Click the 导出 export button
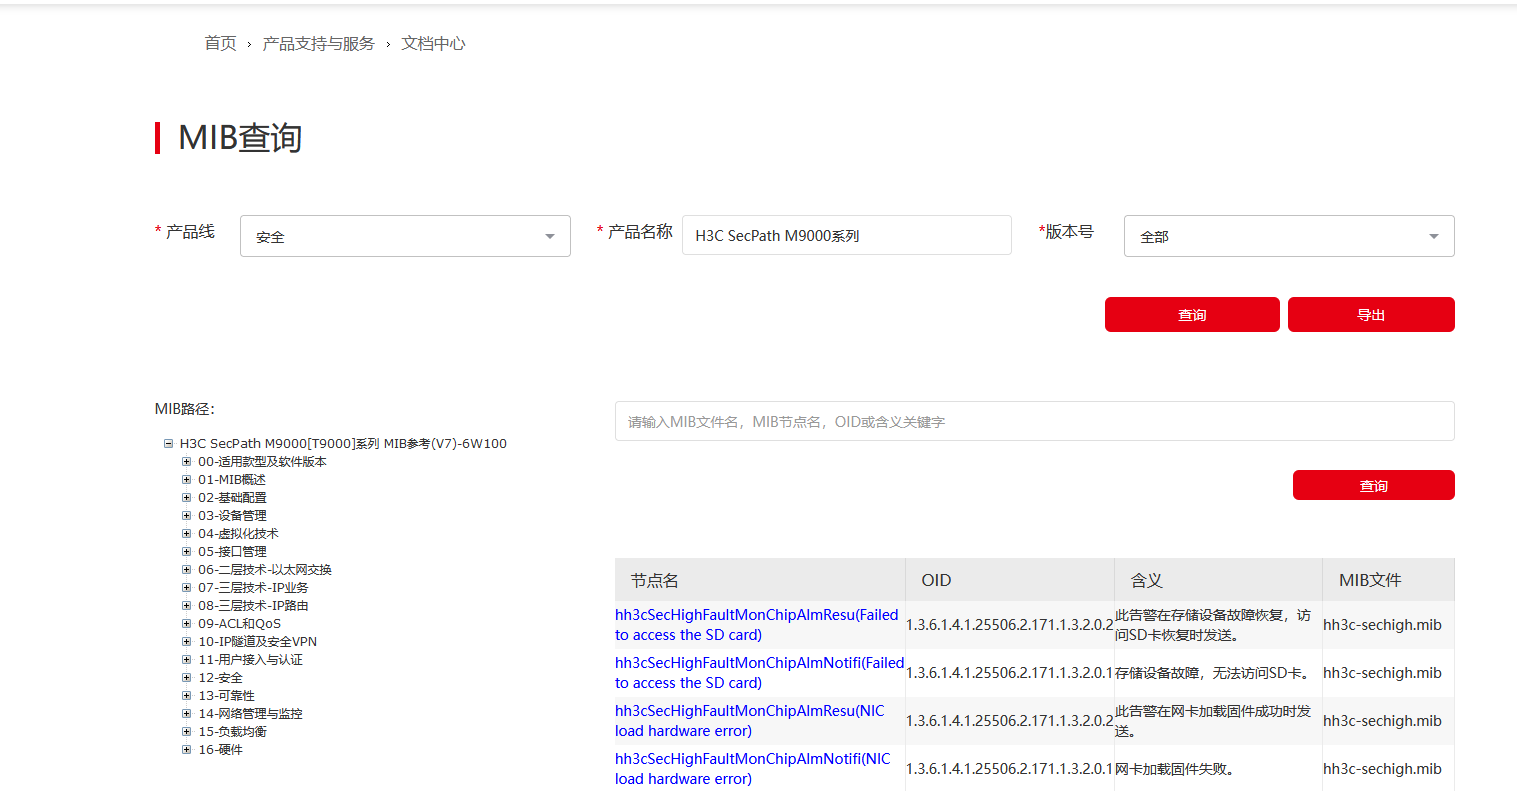This screenshot has height=791, width=1517. coord(1371,314)
